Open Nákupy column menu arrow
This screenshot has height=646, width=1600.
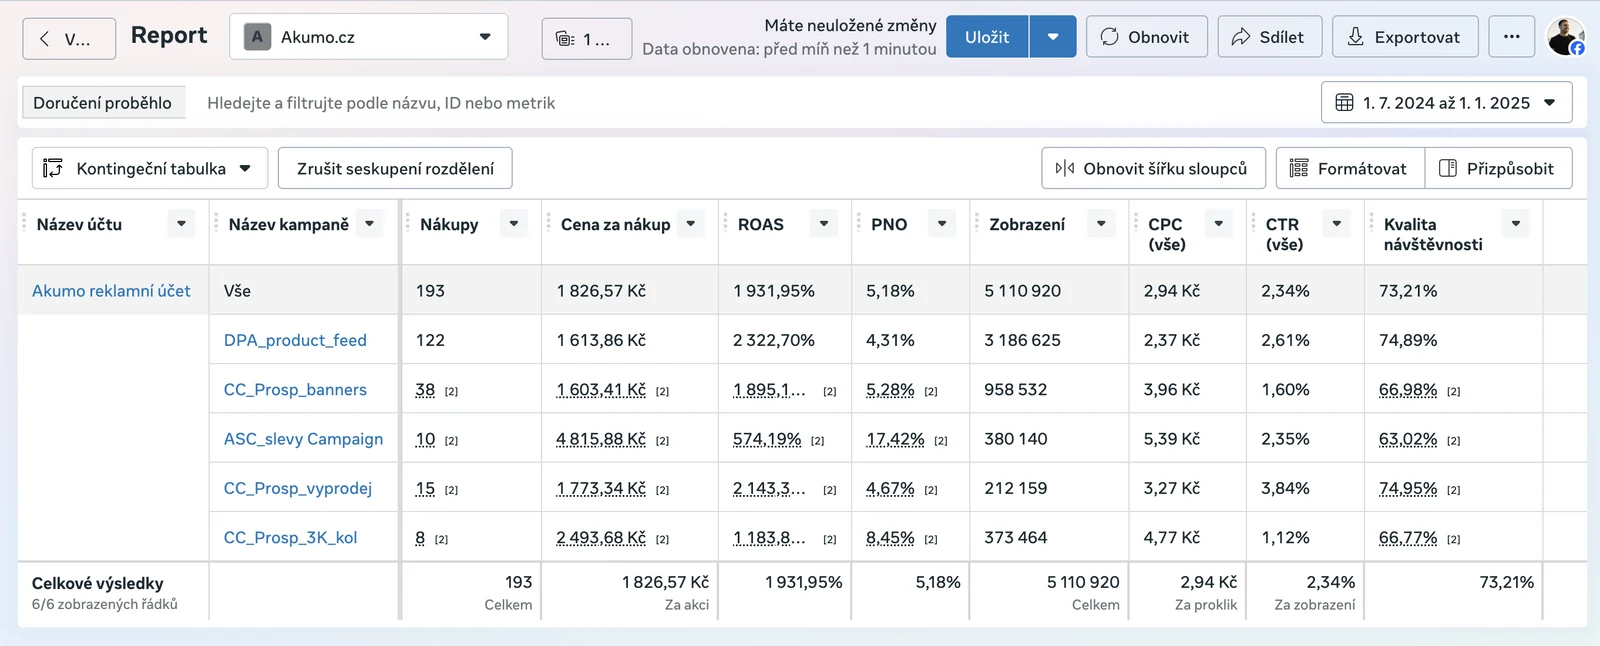(514, 224)
